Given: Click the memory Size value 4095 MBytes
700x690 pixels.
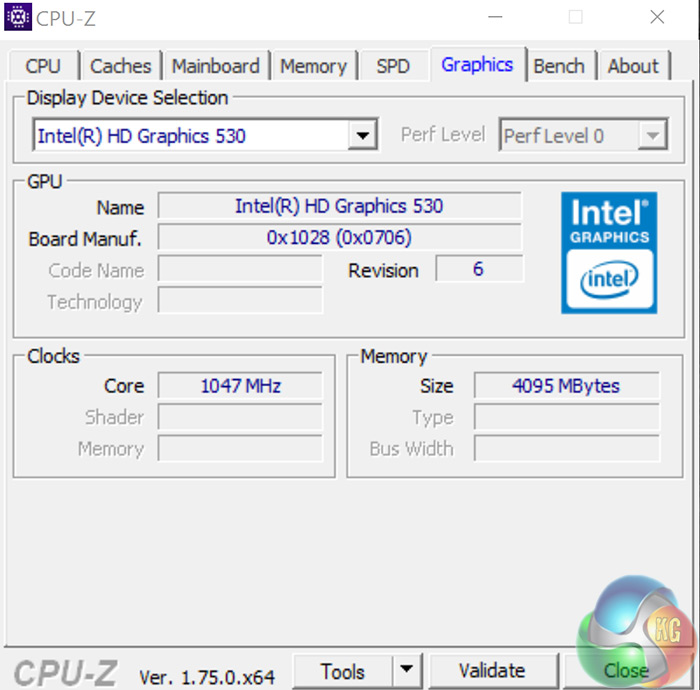Looking at the screenshot, I should point(566,386).
